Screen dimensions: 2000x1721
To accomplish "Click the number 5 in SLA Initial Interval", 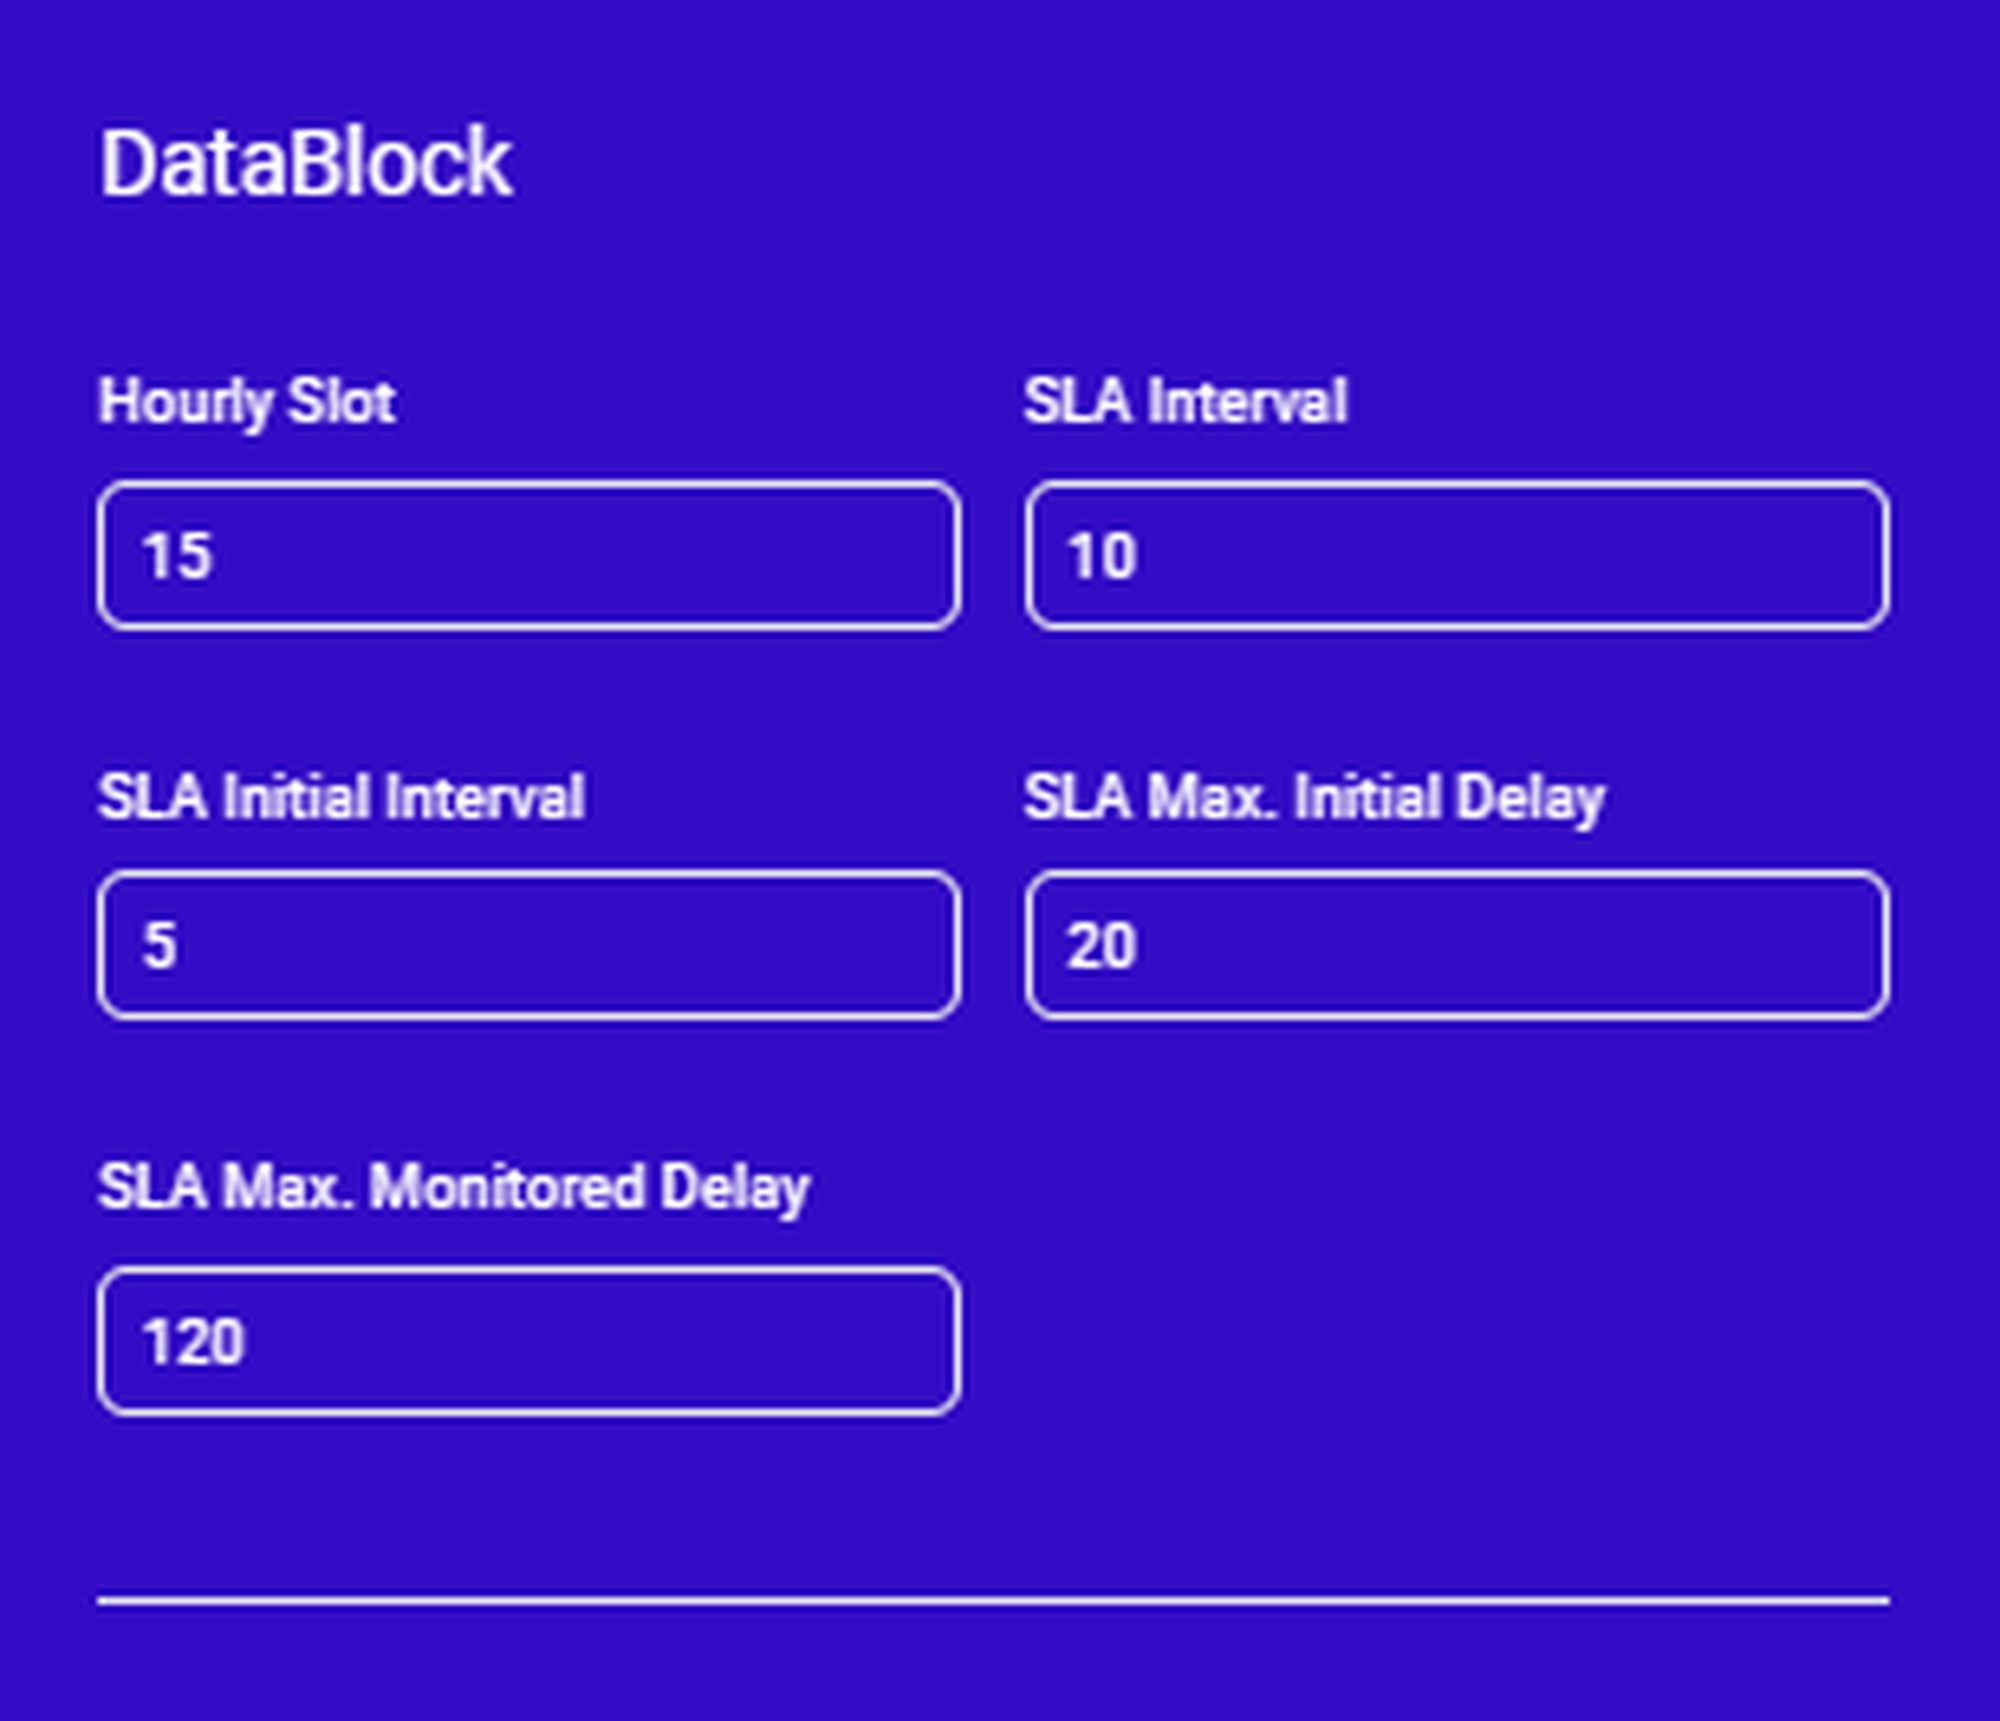I will pos(160,945).
